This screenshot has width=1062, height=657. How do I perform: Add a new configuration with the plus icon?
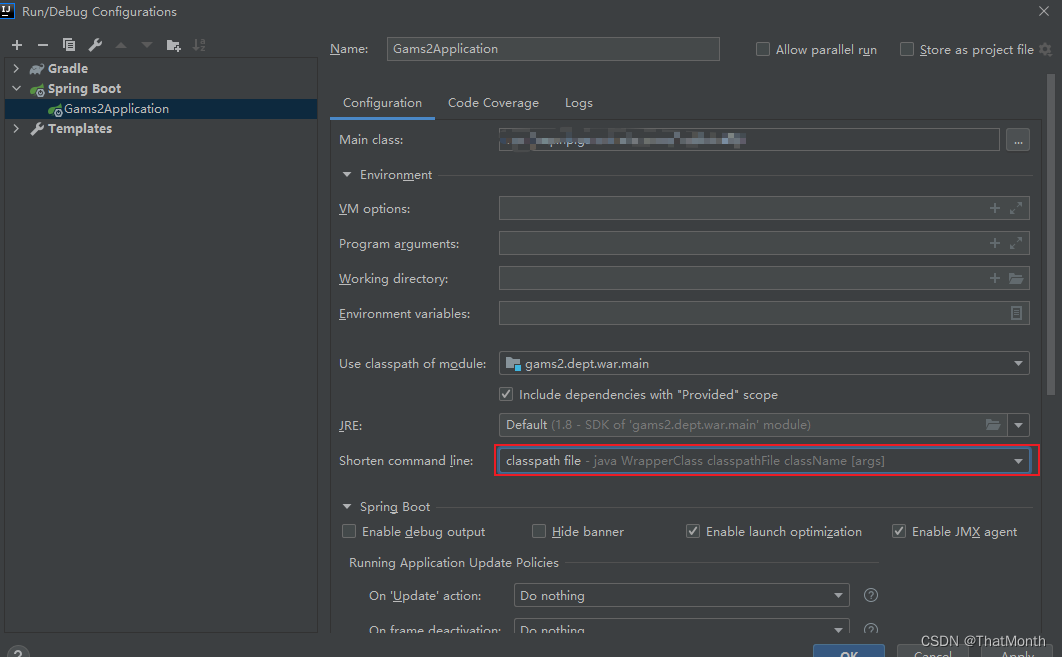click(x=17, y=45)
